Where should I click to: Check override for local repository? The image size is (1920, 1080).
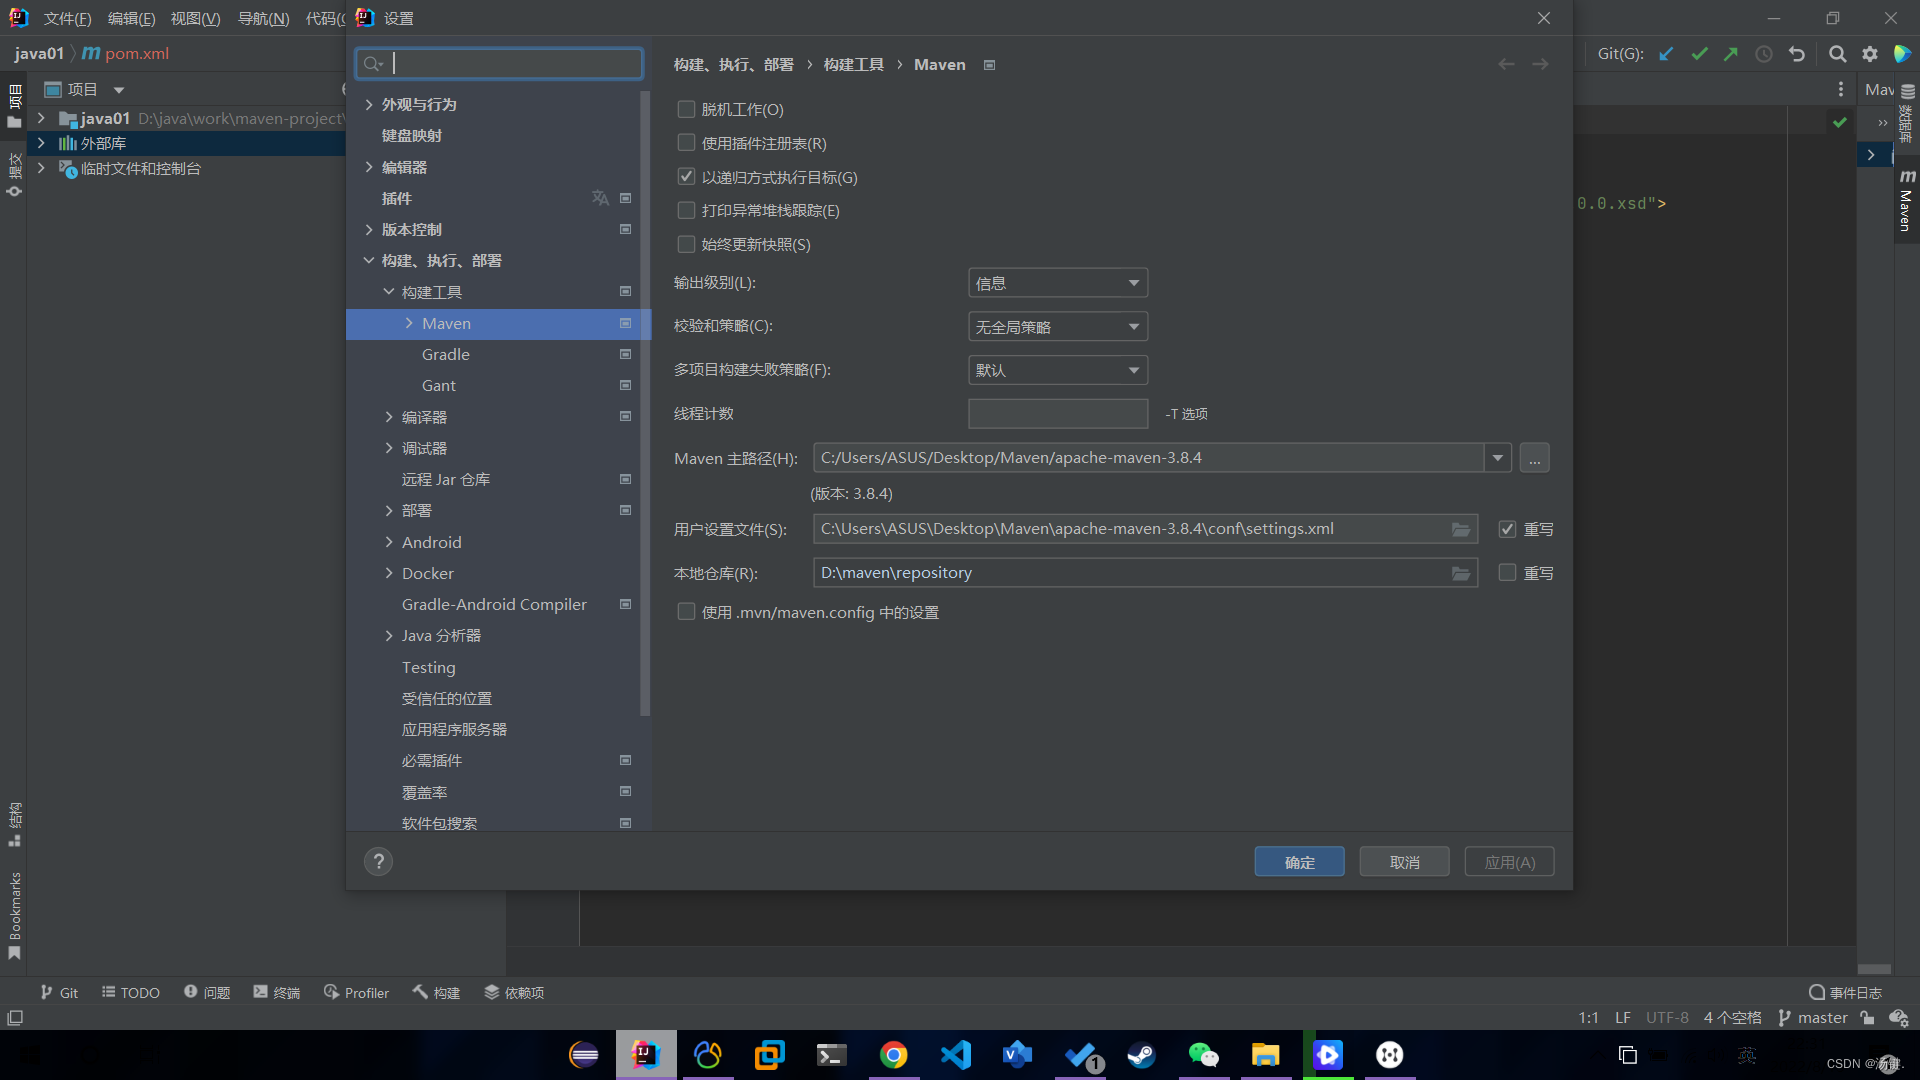pos(1507,573)
